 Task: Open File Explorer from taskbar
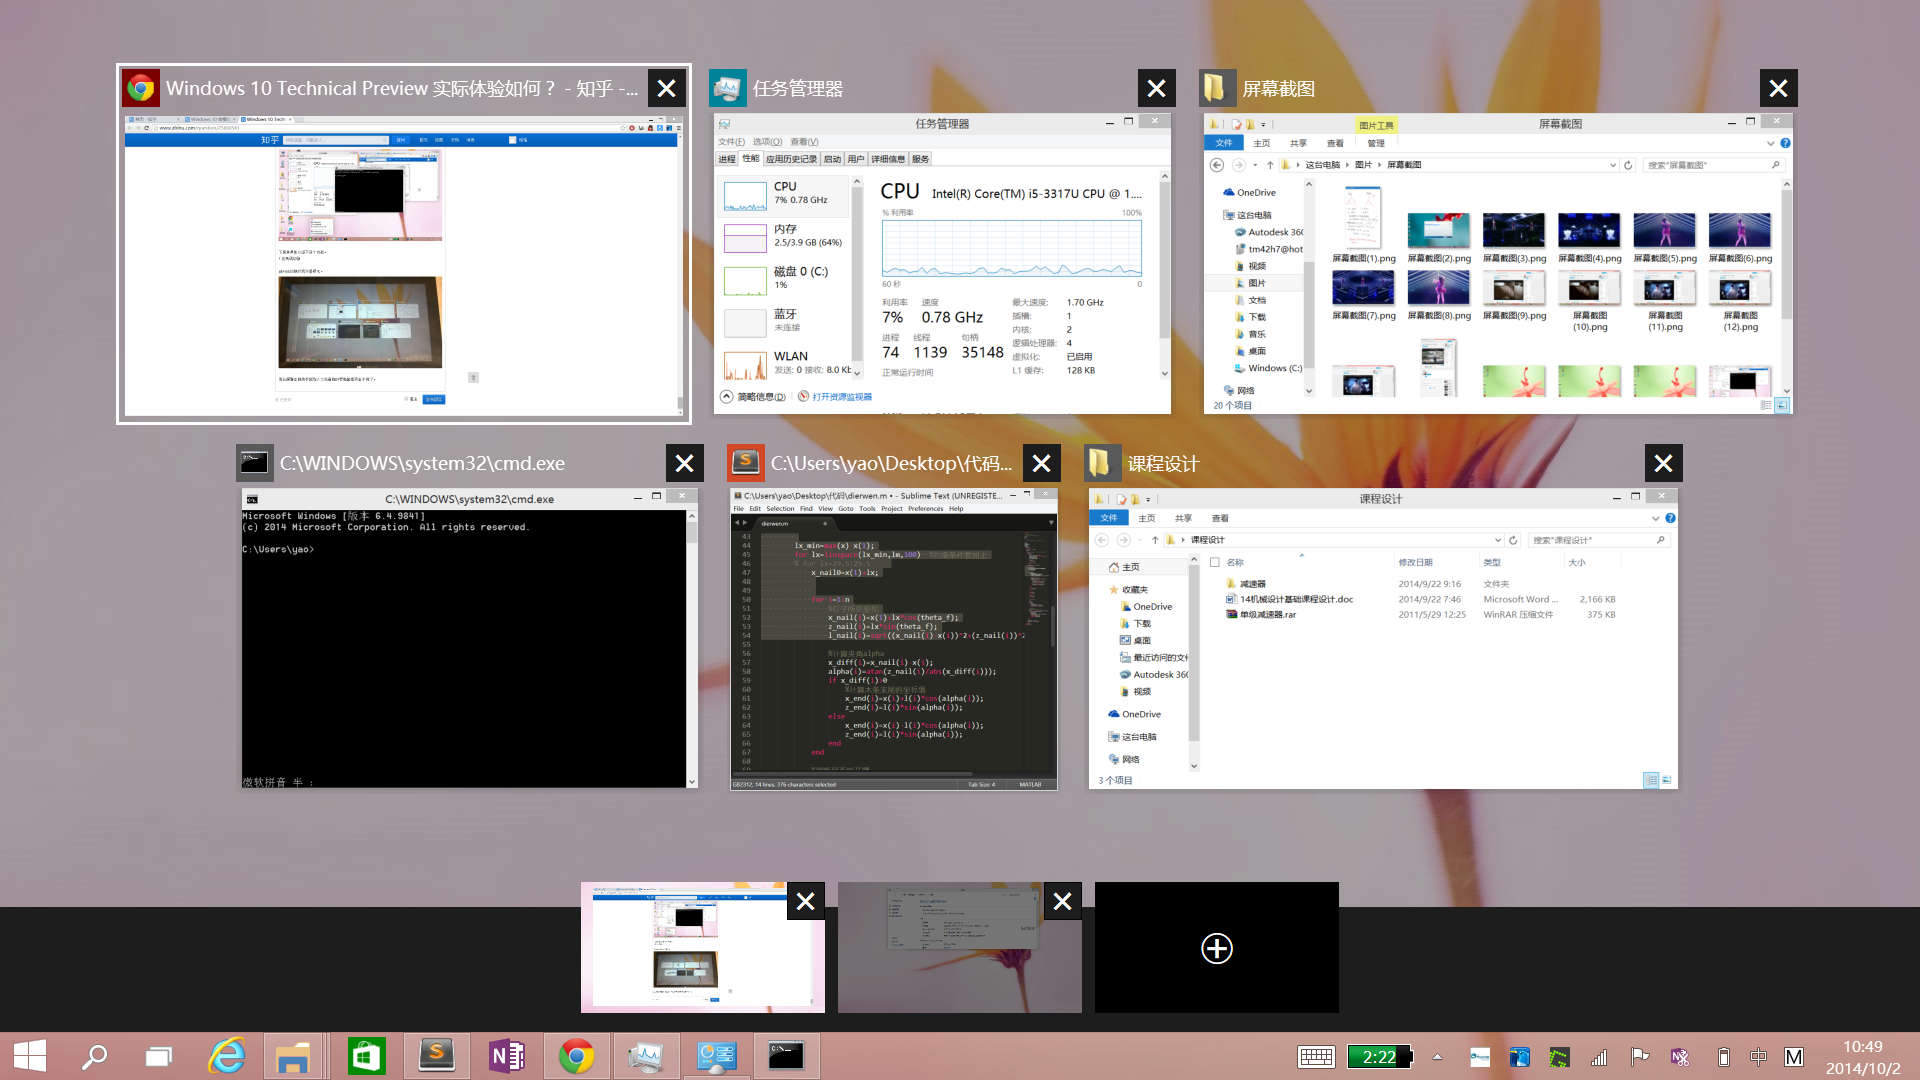click(x=292, y=1056)
